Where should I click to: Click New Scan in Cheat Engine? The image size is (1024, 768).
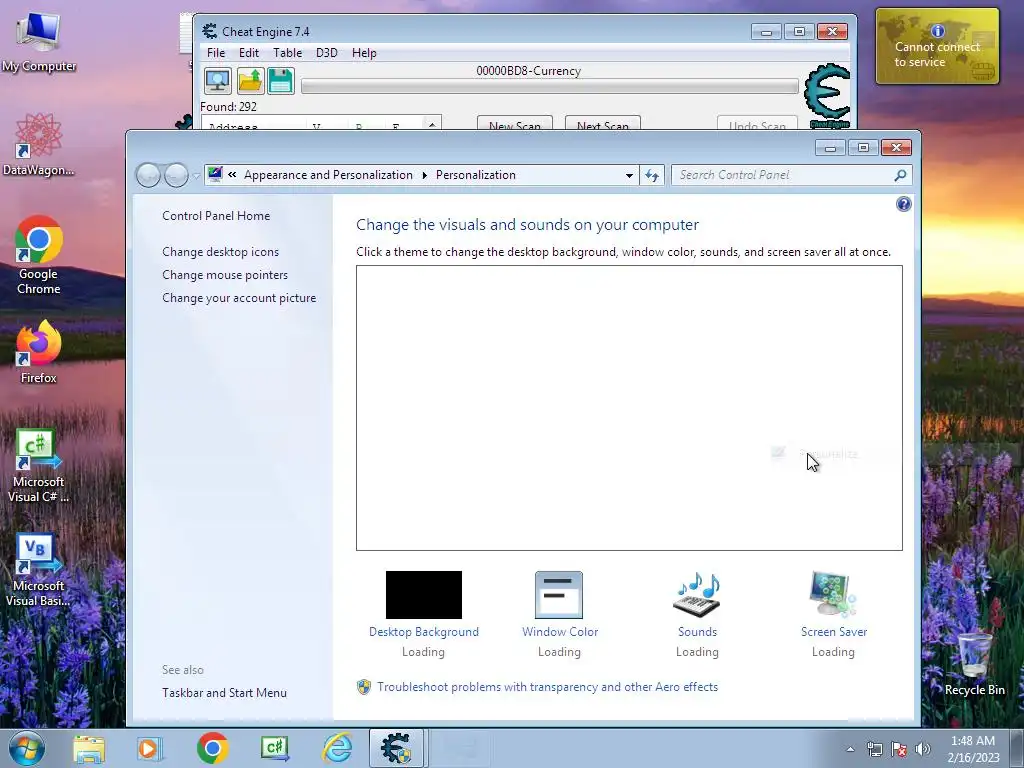515,123
